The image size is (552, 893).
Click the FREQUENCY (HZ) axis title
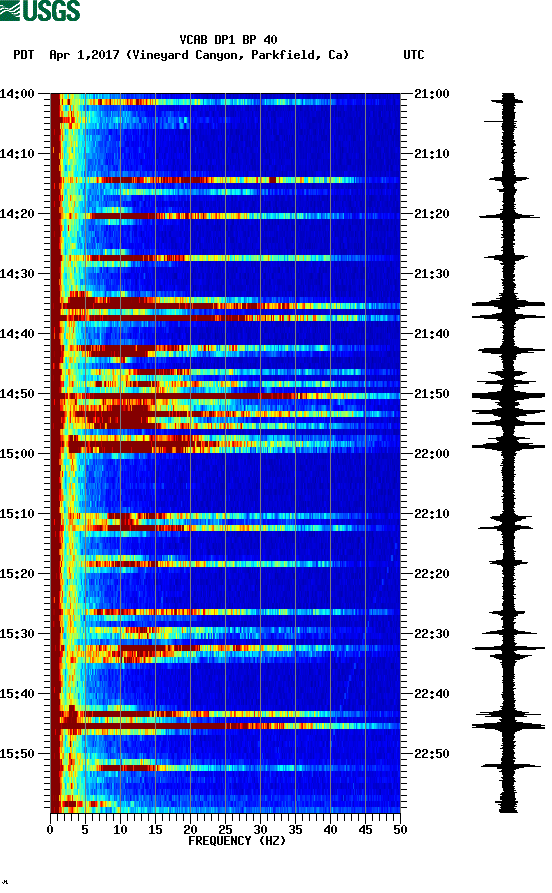pyautogui.click(x=237, y=841)
